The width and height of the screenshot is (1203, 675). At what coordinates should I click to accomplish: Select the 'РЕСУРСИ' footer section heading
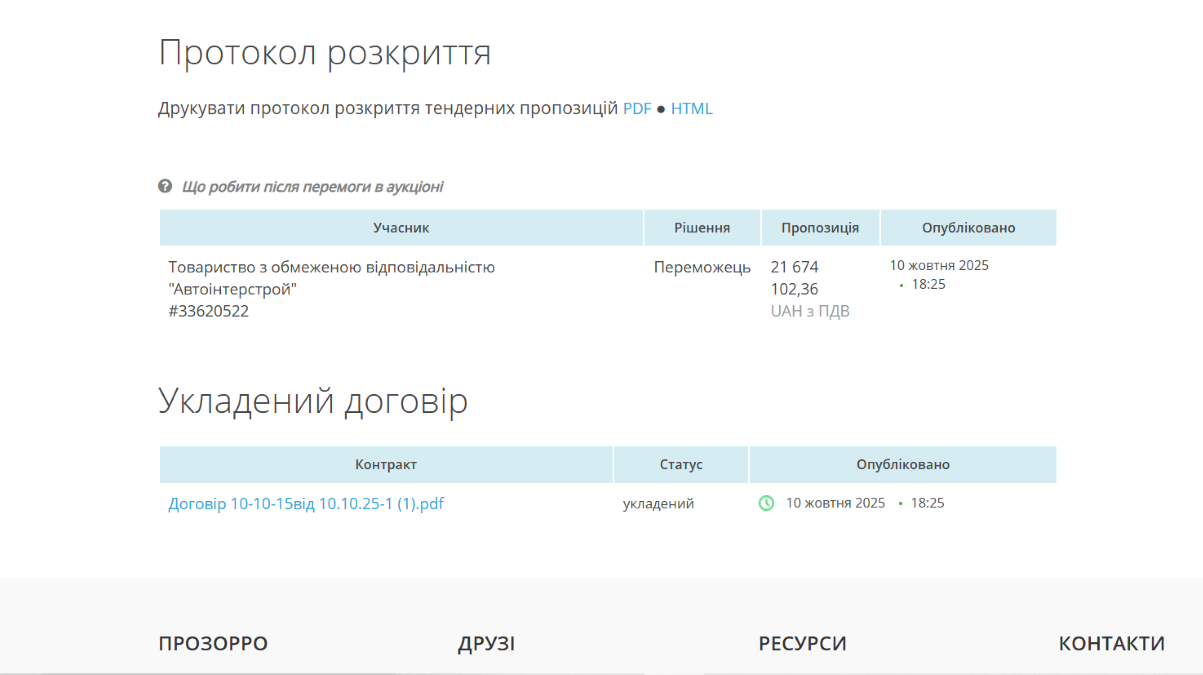click(802, 644)
